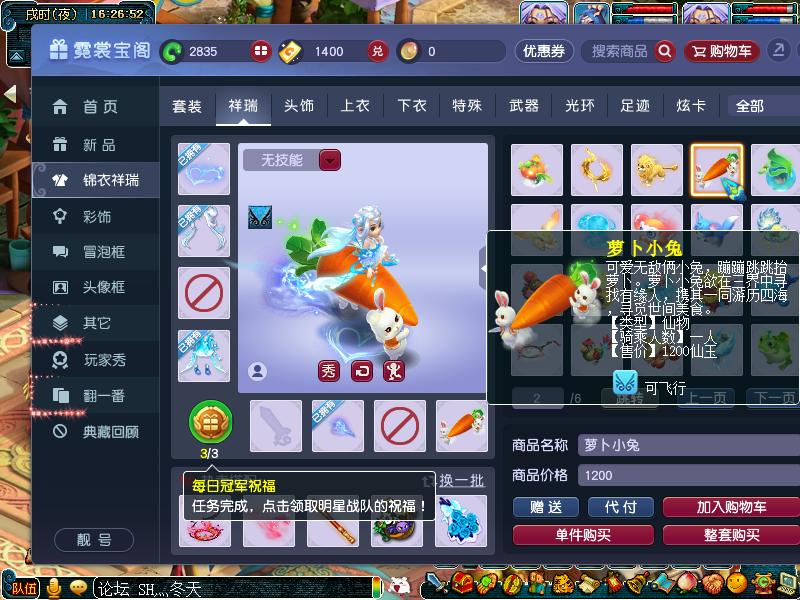Click the owned blue footprint slot
This screenshot has width=800, height=600.
pyautogui.click(x=338, y=426)
